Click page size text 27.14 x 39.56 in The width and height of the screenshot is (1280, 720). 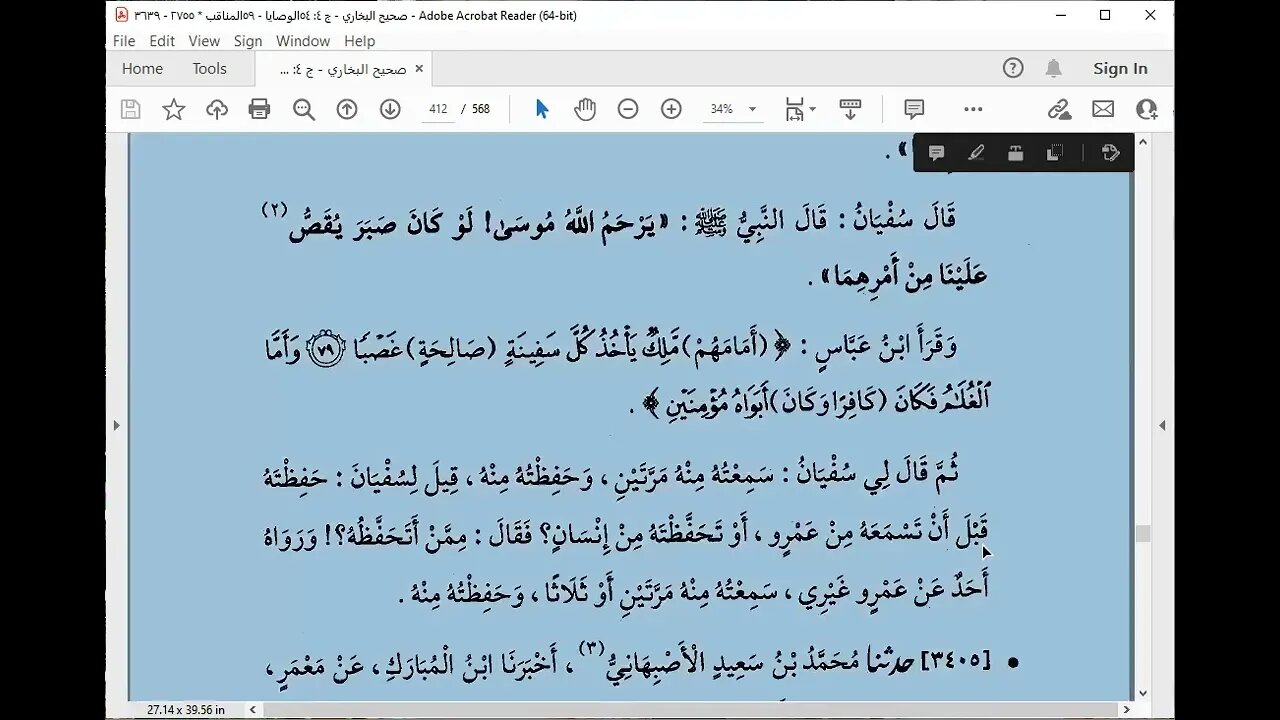pos(186,710)
